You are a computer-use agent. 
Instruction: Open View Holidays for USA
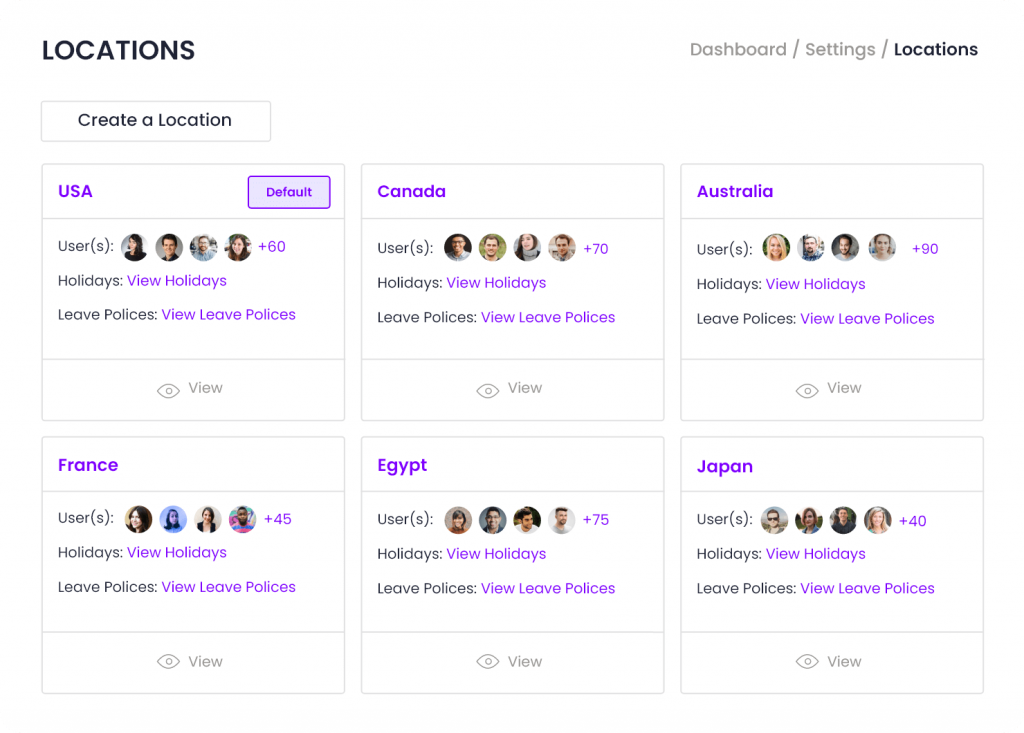tap(177, 281)
